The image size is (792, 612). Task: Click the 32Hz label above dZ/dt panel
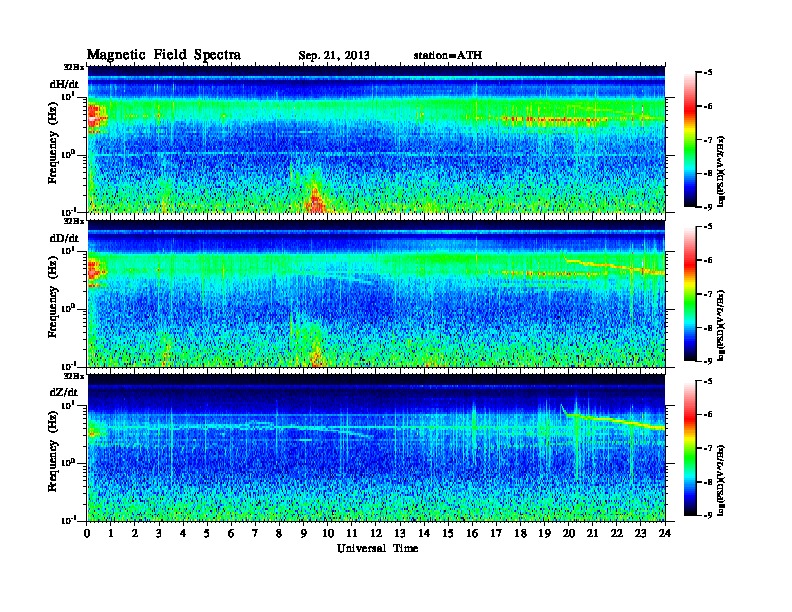tap(74, 376)
